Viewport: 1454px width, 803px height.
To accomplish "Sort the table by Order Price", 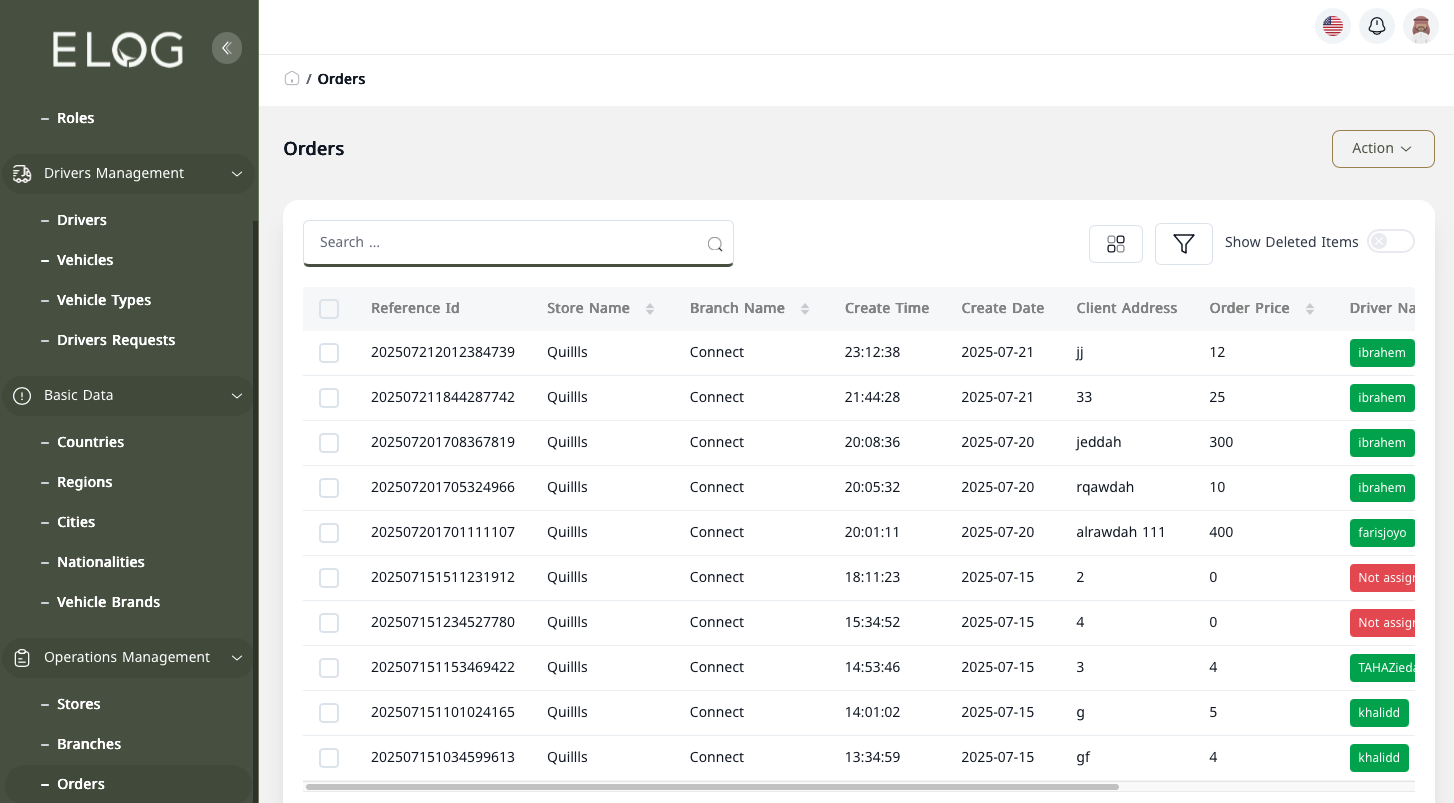I will coord(1311,308).
